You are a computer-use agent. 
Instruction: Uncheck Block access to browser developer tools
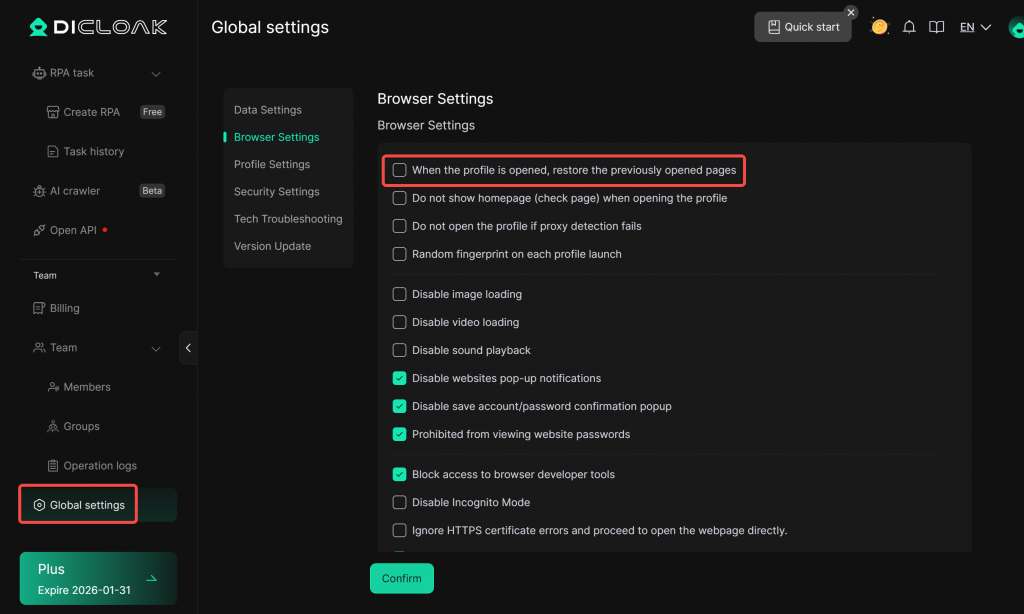click(400, 475)
